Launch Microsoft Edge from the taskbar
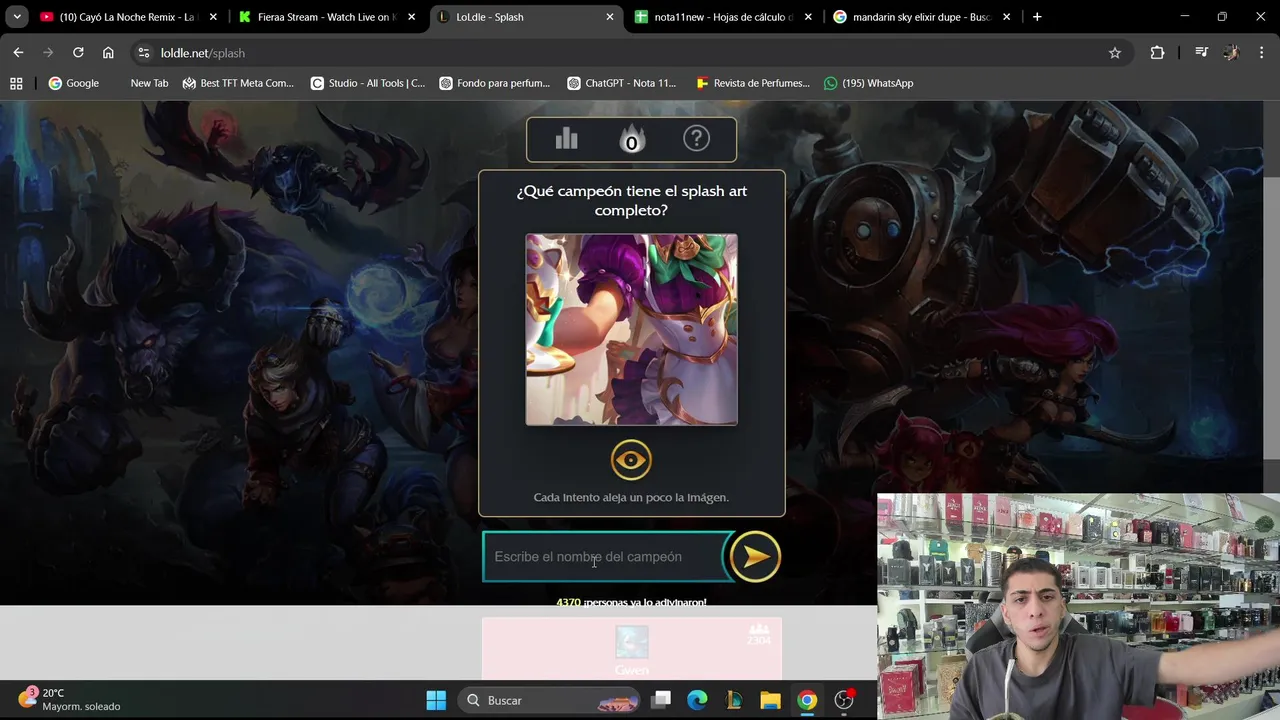Image resolution: width=1280 pixels, height=720 pixels. 697,700
